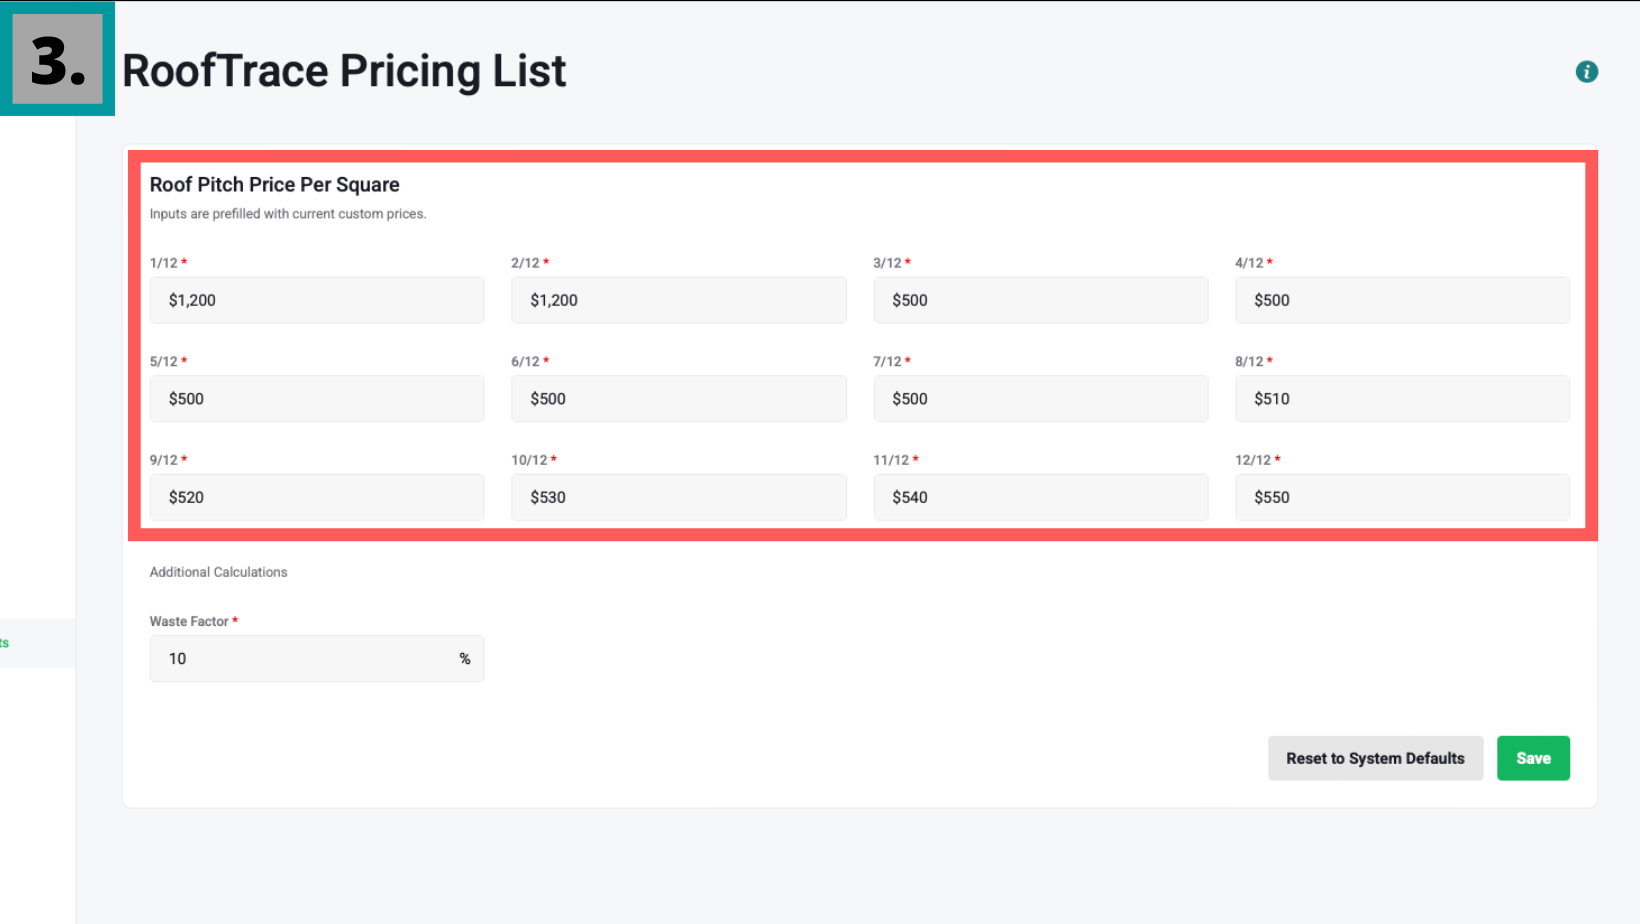Select the 3/12 pitch price input

click(1040, 300)
